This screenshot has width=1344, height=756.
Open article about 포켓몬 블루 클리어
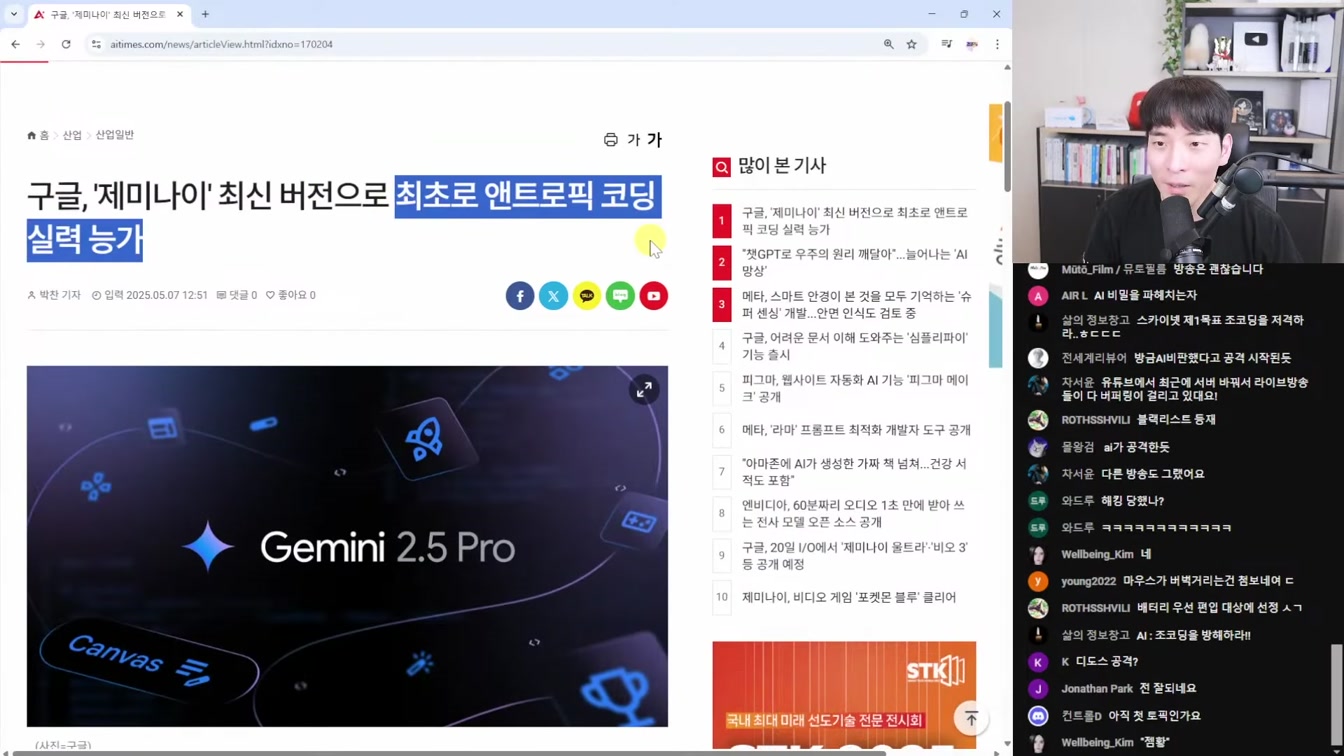point(849,597)
